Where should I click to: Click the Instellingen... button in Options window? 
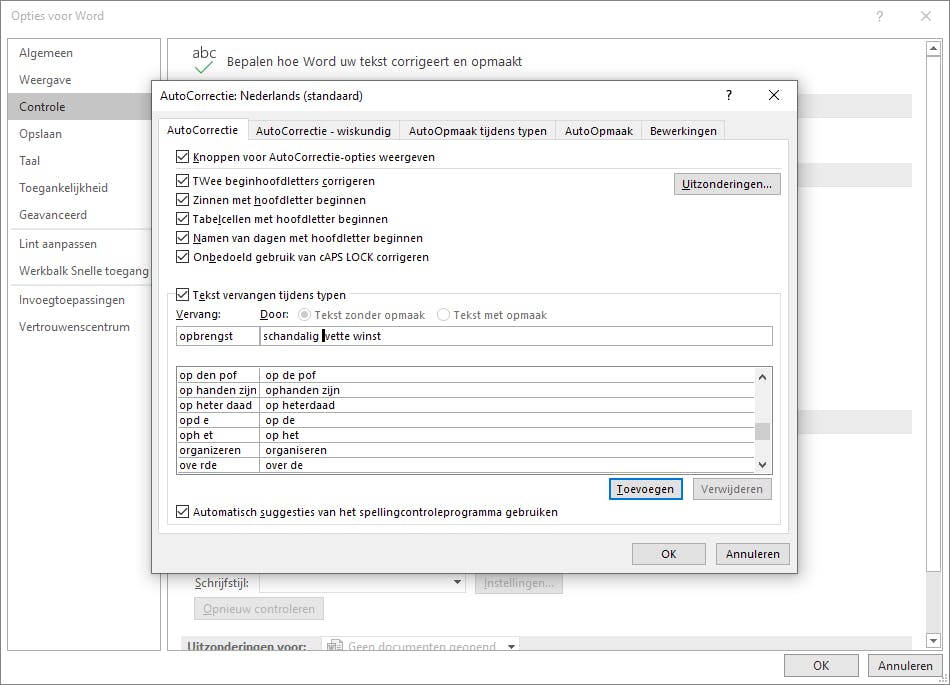pos(519,583)
